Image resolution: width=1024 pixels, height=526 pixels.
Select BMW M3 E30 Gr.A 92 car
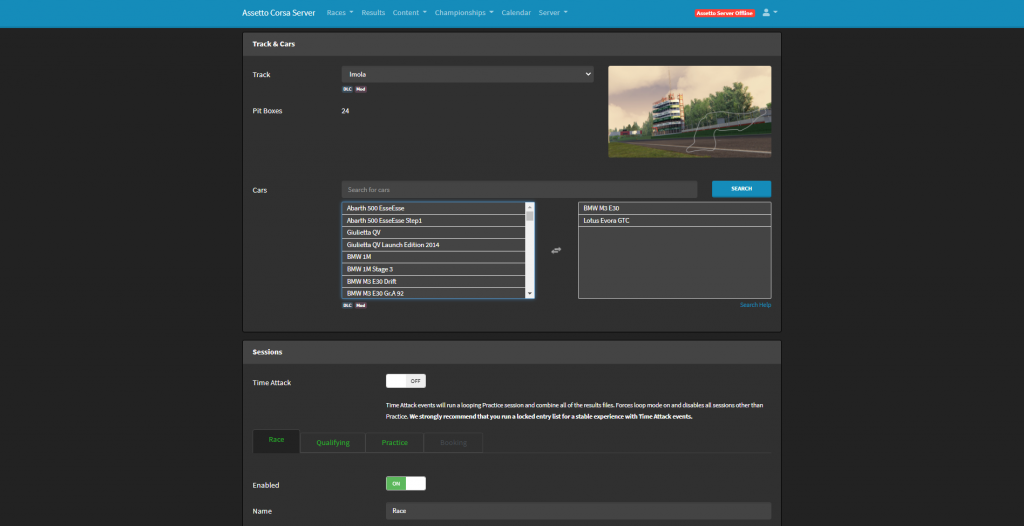coord(434,293)
